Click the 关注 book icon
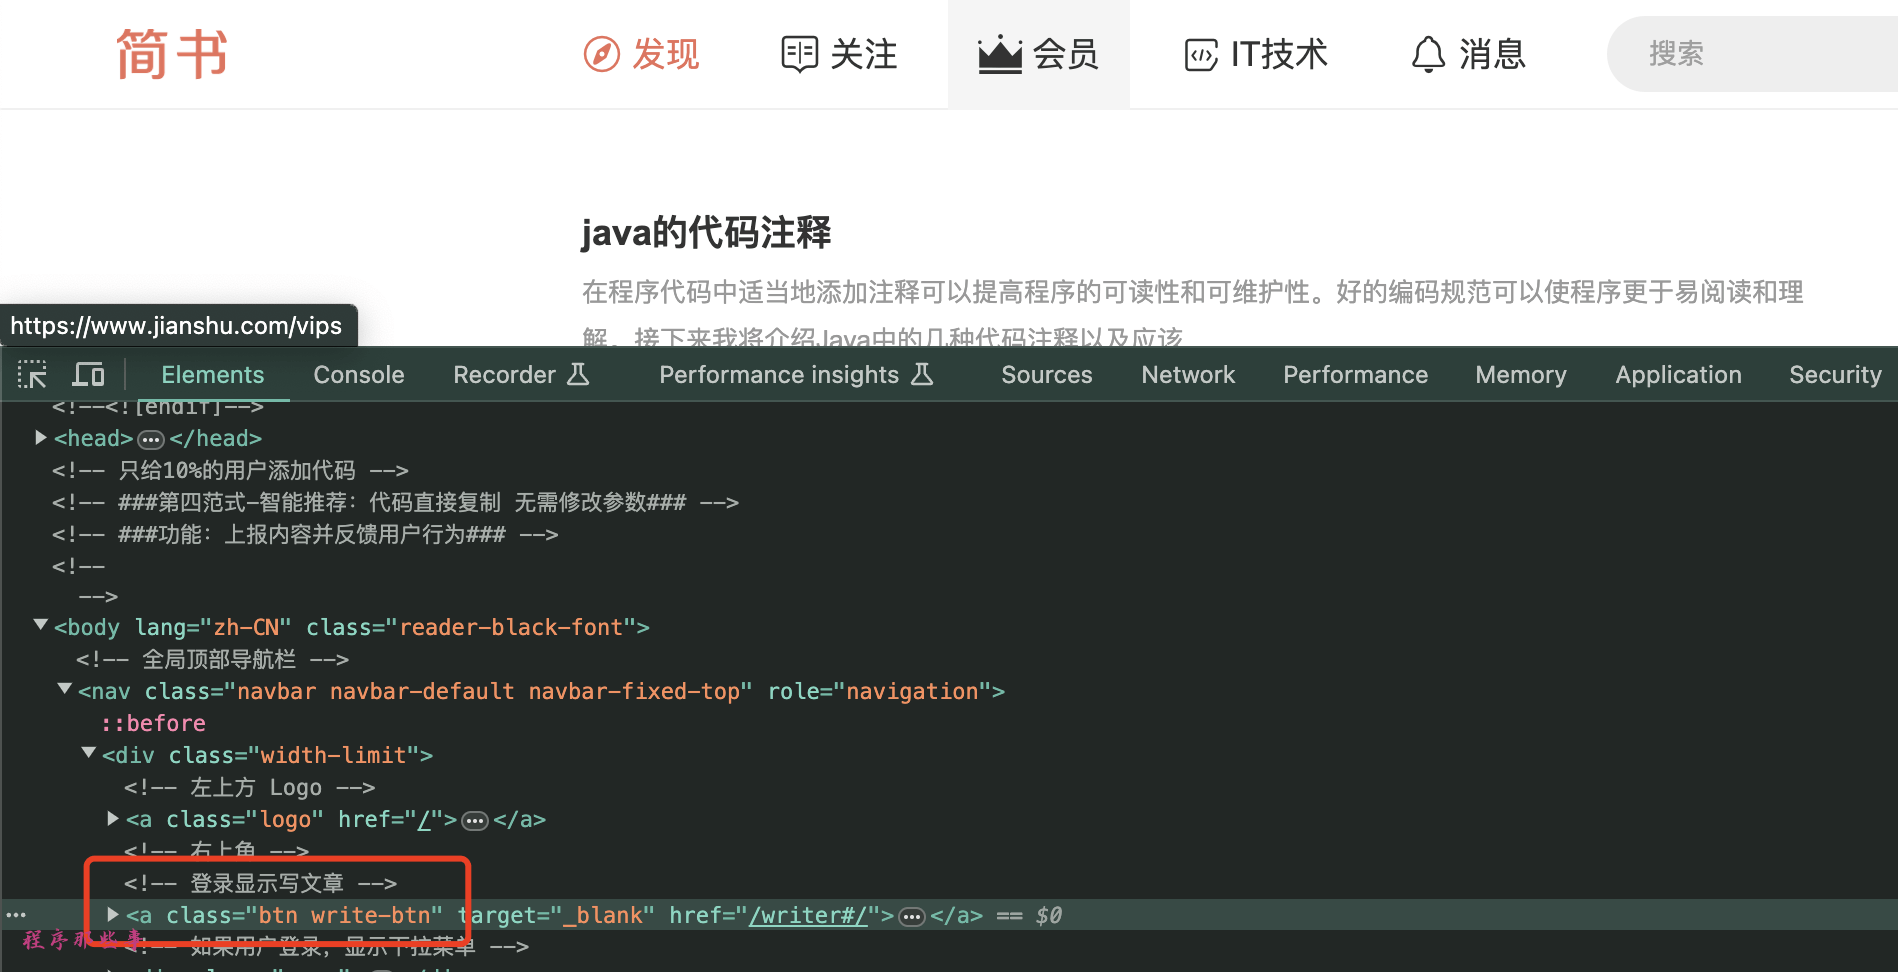 click(799, 54)
